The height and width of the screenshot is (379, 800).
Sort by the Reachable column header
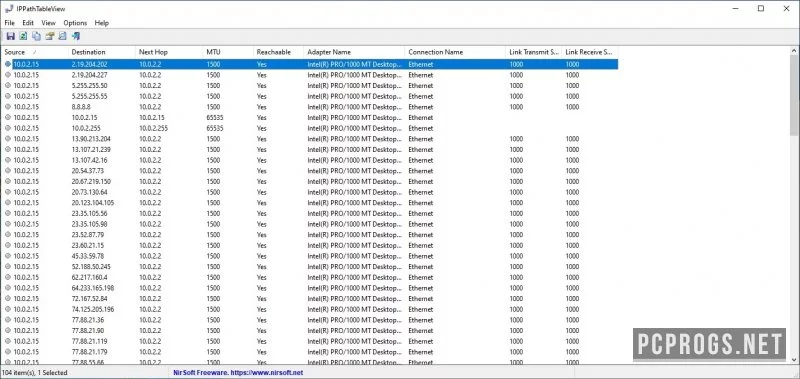tap(279, 52)
